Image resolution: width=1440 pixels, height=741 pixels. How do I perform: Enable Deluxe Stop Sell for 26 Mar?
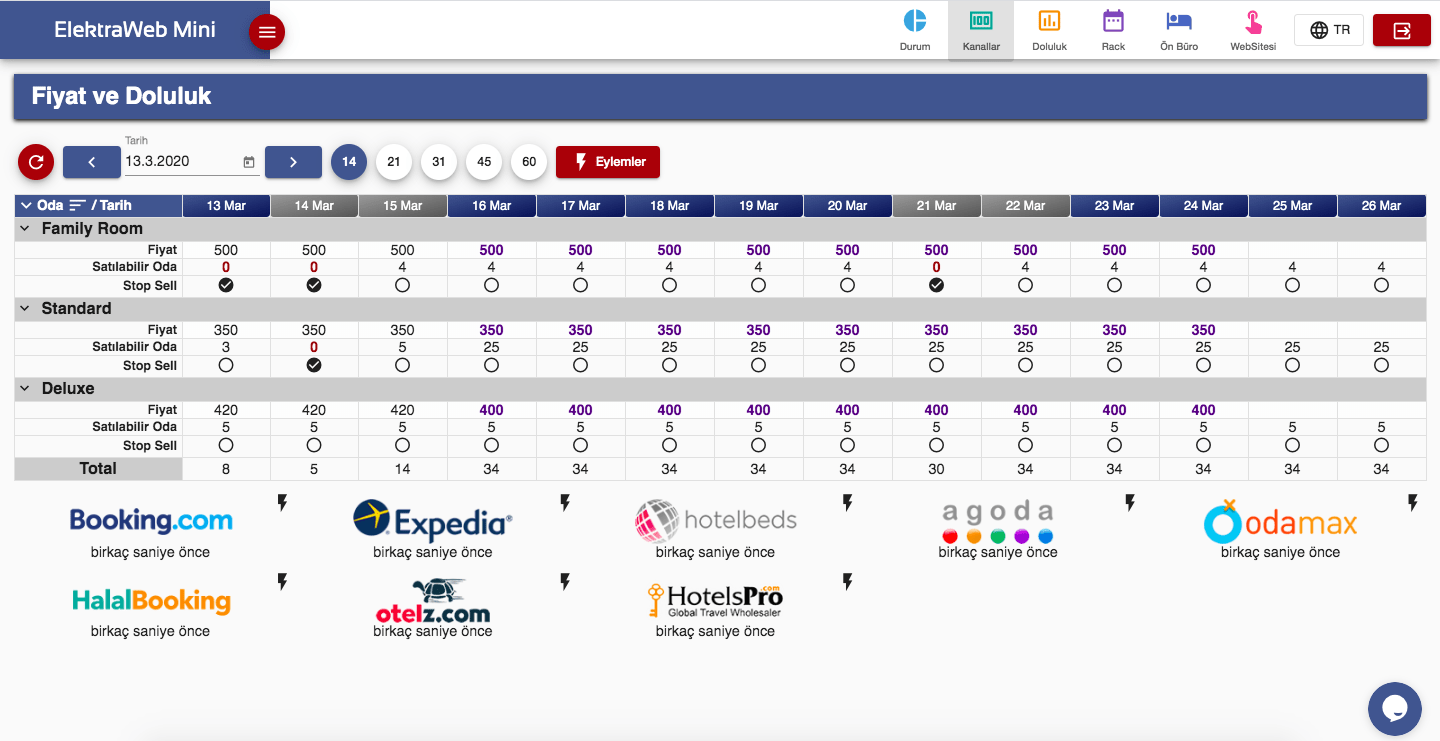(1381, 445)
